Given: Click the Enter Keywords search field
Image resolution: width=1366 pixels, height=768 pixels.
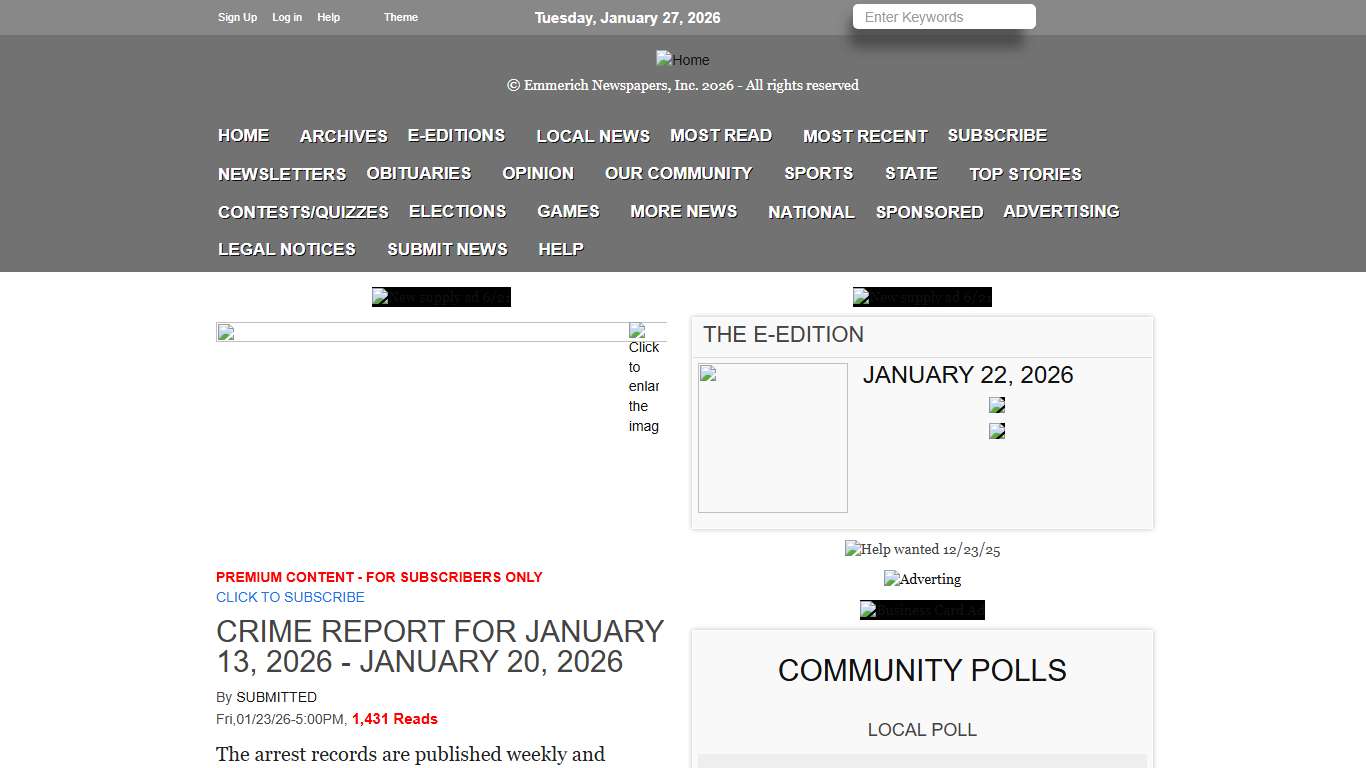Looking at the screenshot, I should pos(942,16).
